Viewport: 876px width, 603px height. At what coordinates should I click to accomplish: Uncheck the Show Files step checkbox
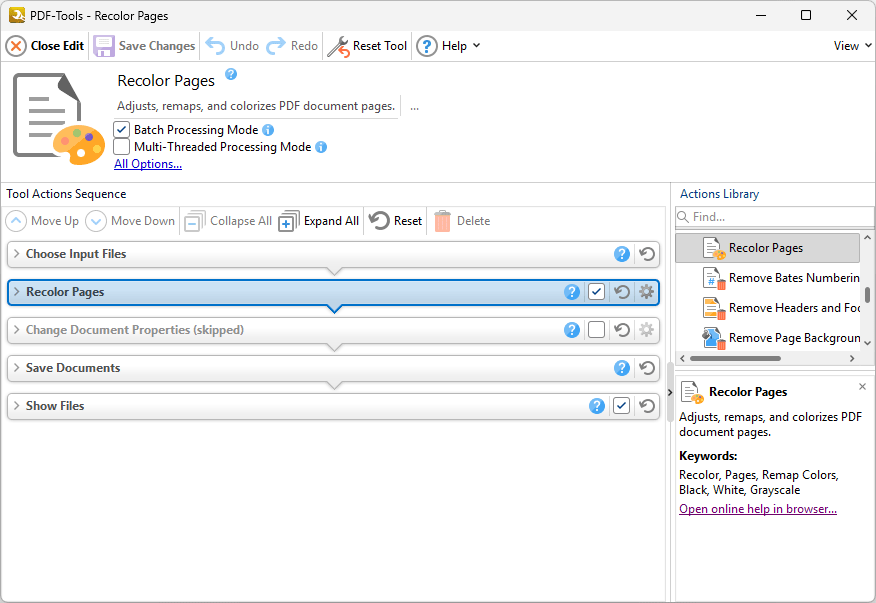pyautogui.click(x=622, y=406)
